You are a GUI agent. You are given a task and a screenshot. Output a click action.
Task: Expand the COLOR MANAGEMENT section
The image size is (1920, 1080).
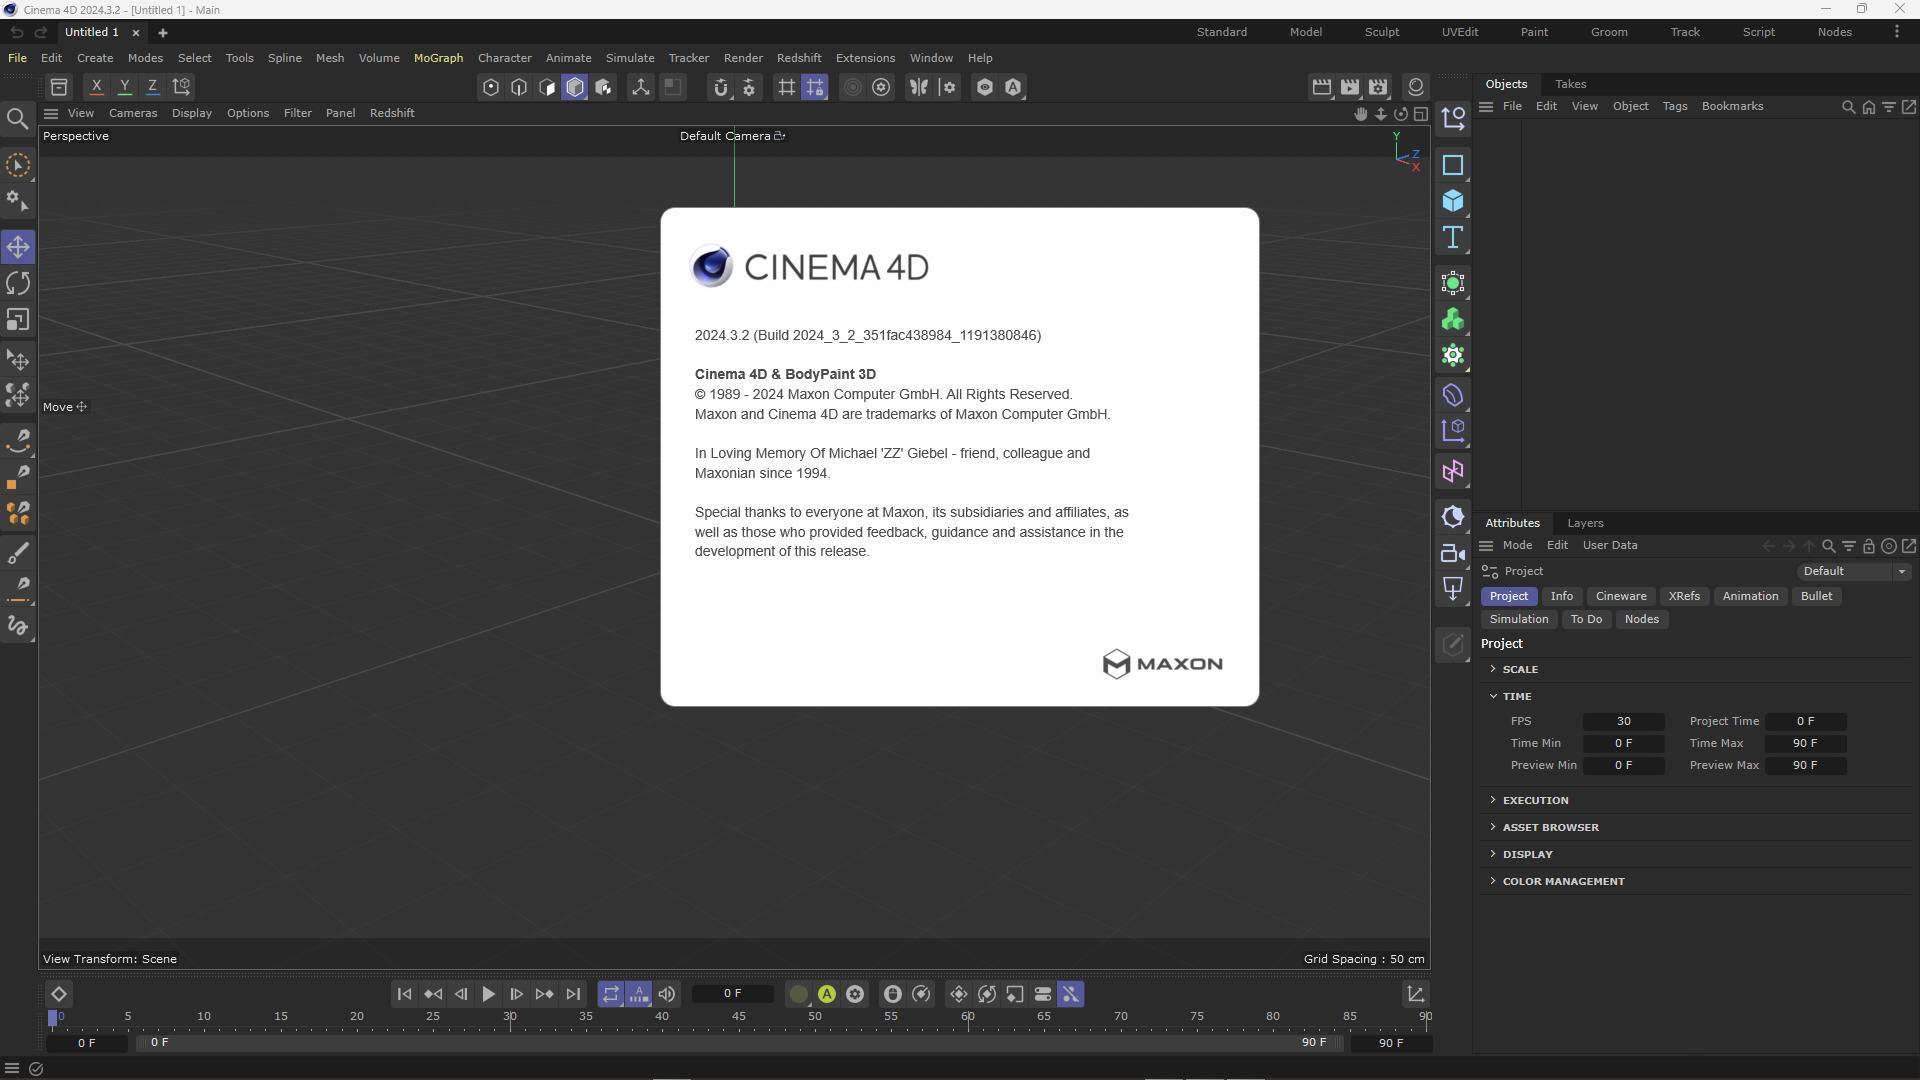pos(1563,881)
